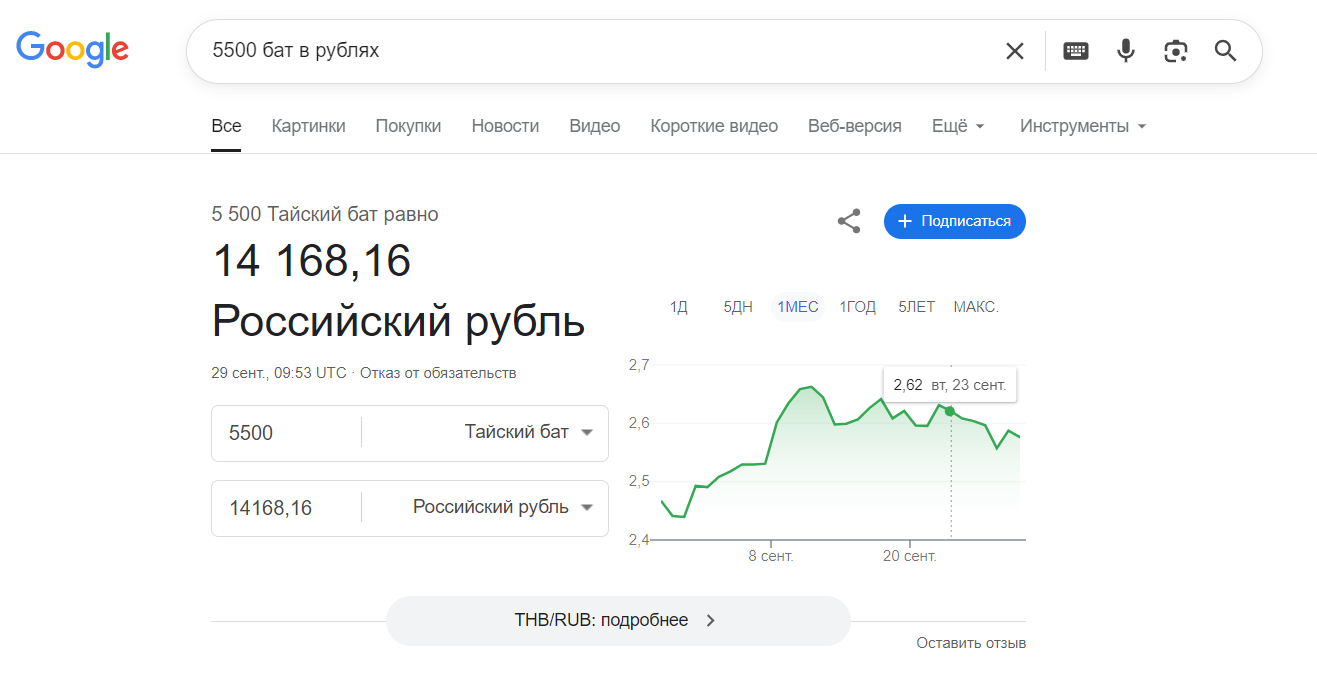Click the 5500 amount input field
1317x688 pixels.
286,433
